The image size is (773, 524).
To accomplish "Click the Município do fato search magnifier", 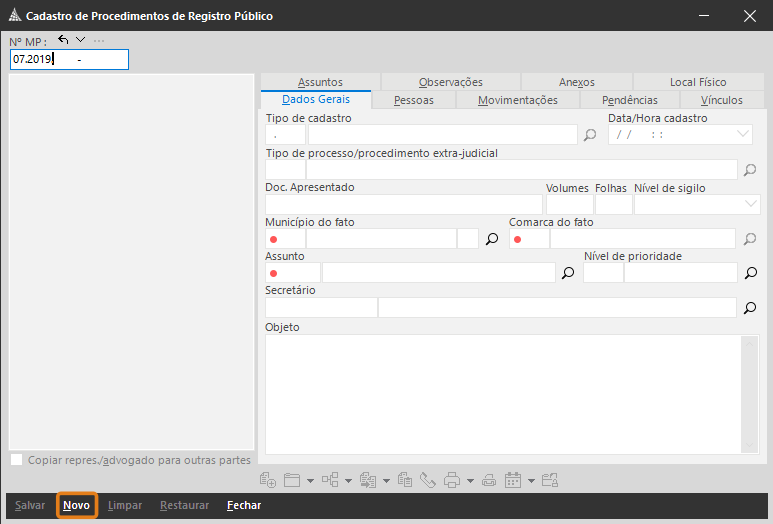I will (x=492, y=239).
